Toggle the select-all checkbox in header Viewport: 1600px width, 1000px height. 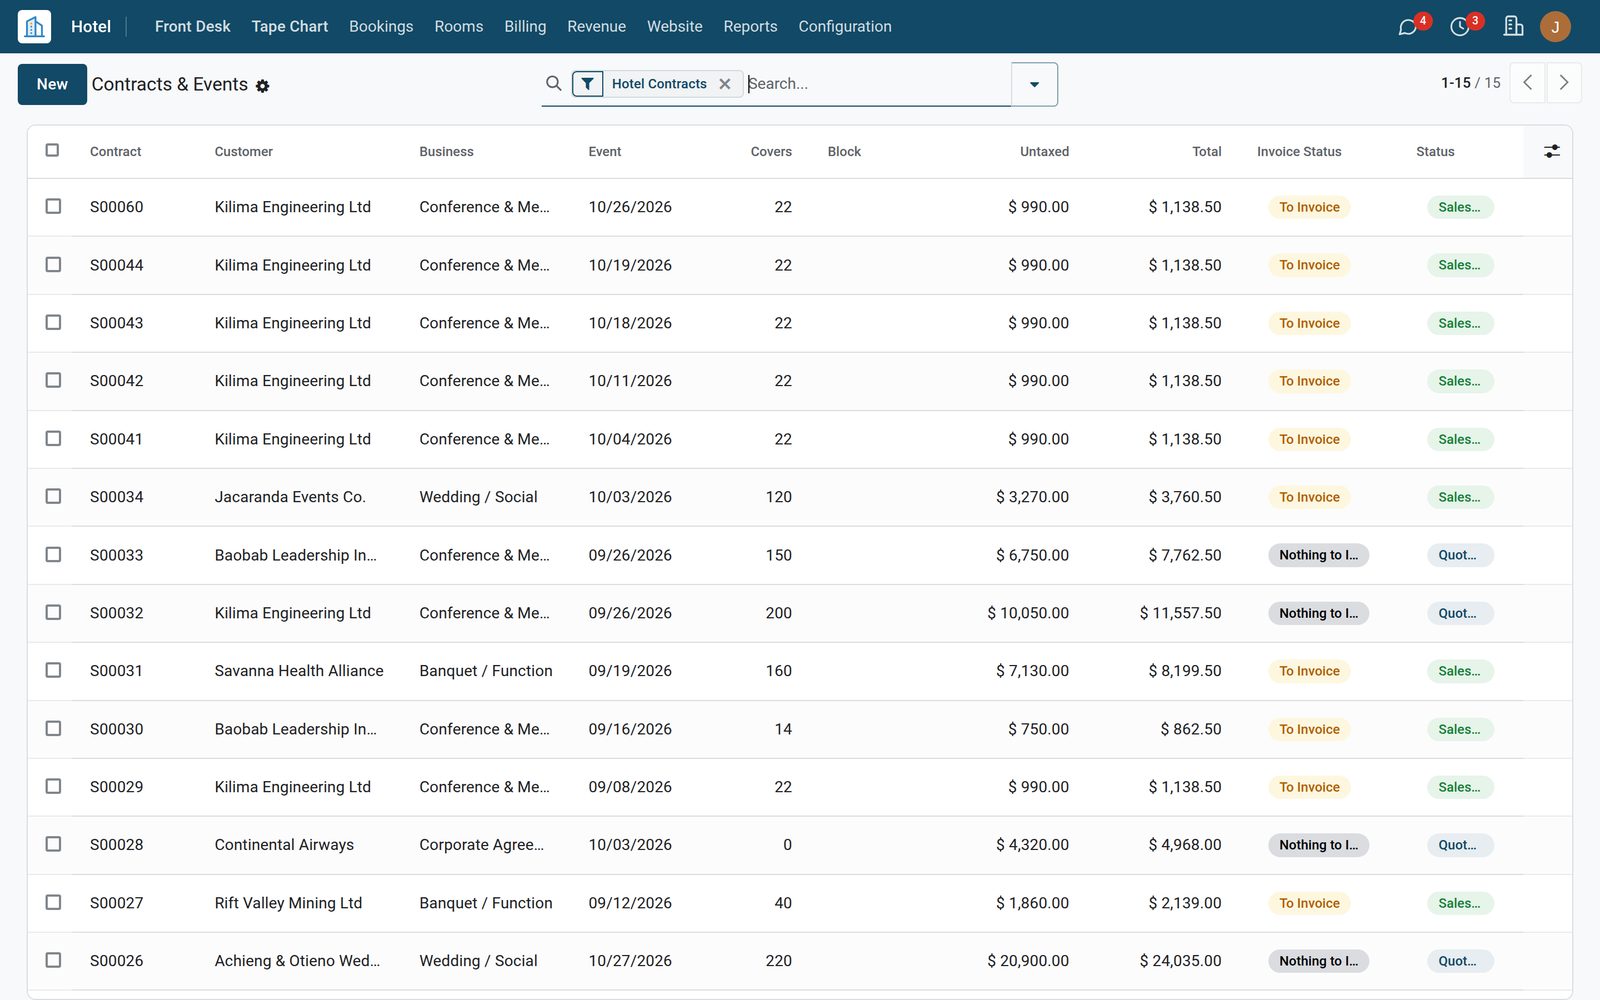click(52, 151)
